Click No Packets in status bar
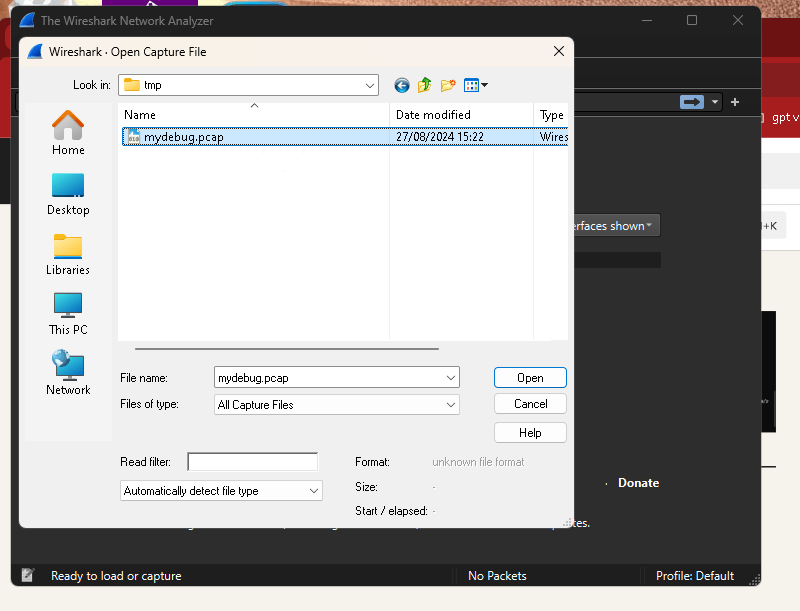 point(497,576)
